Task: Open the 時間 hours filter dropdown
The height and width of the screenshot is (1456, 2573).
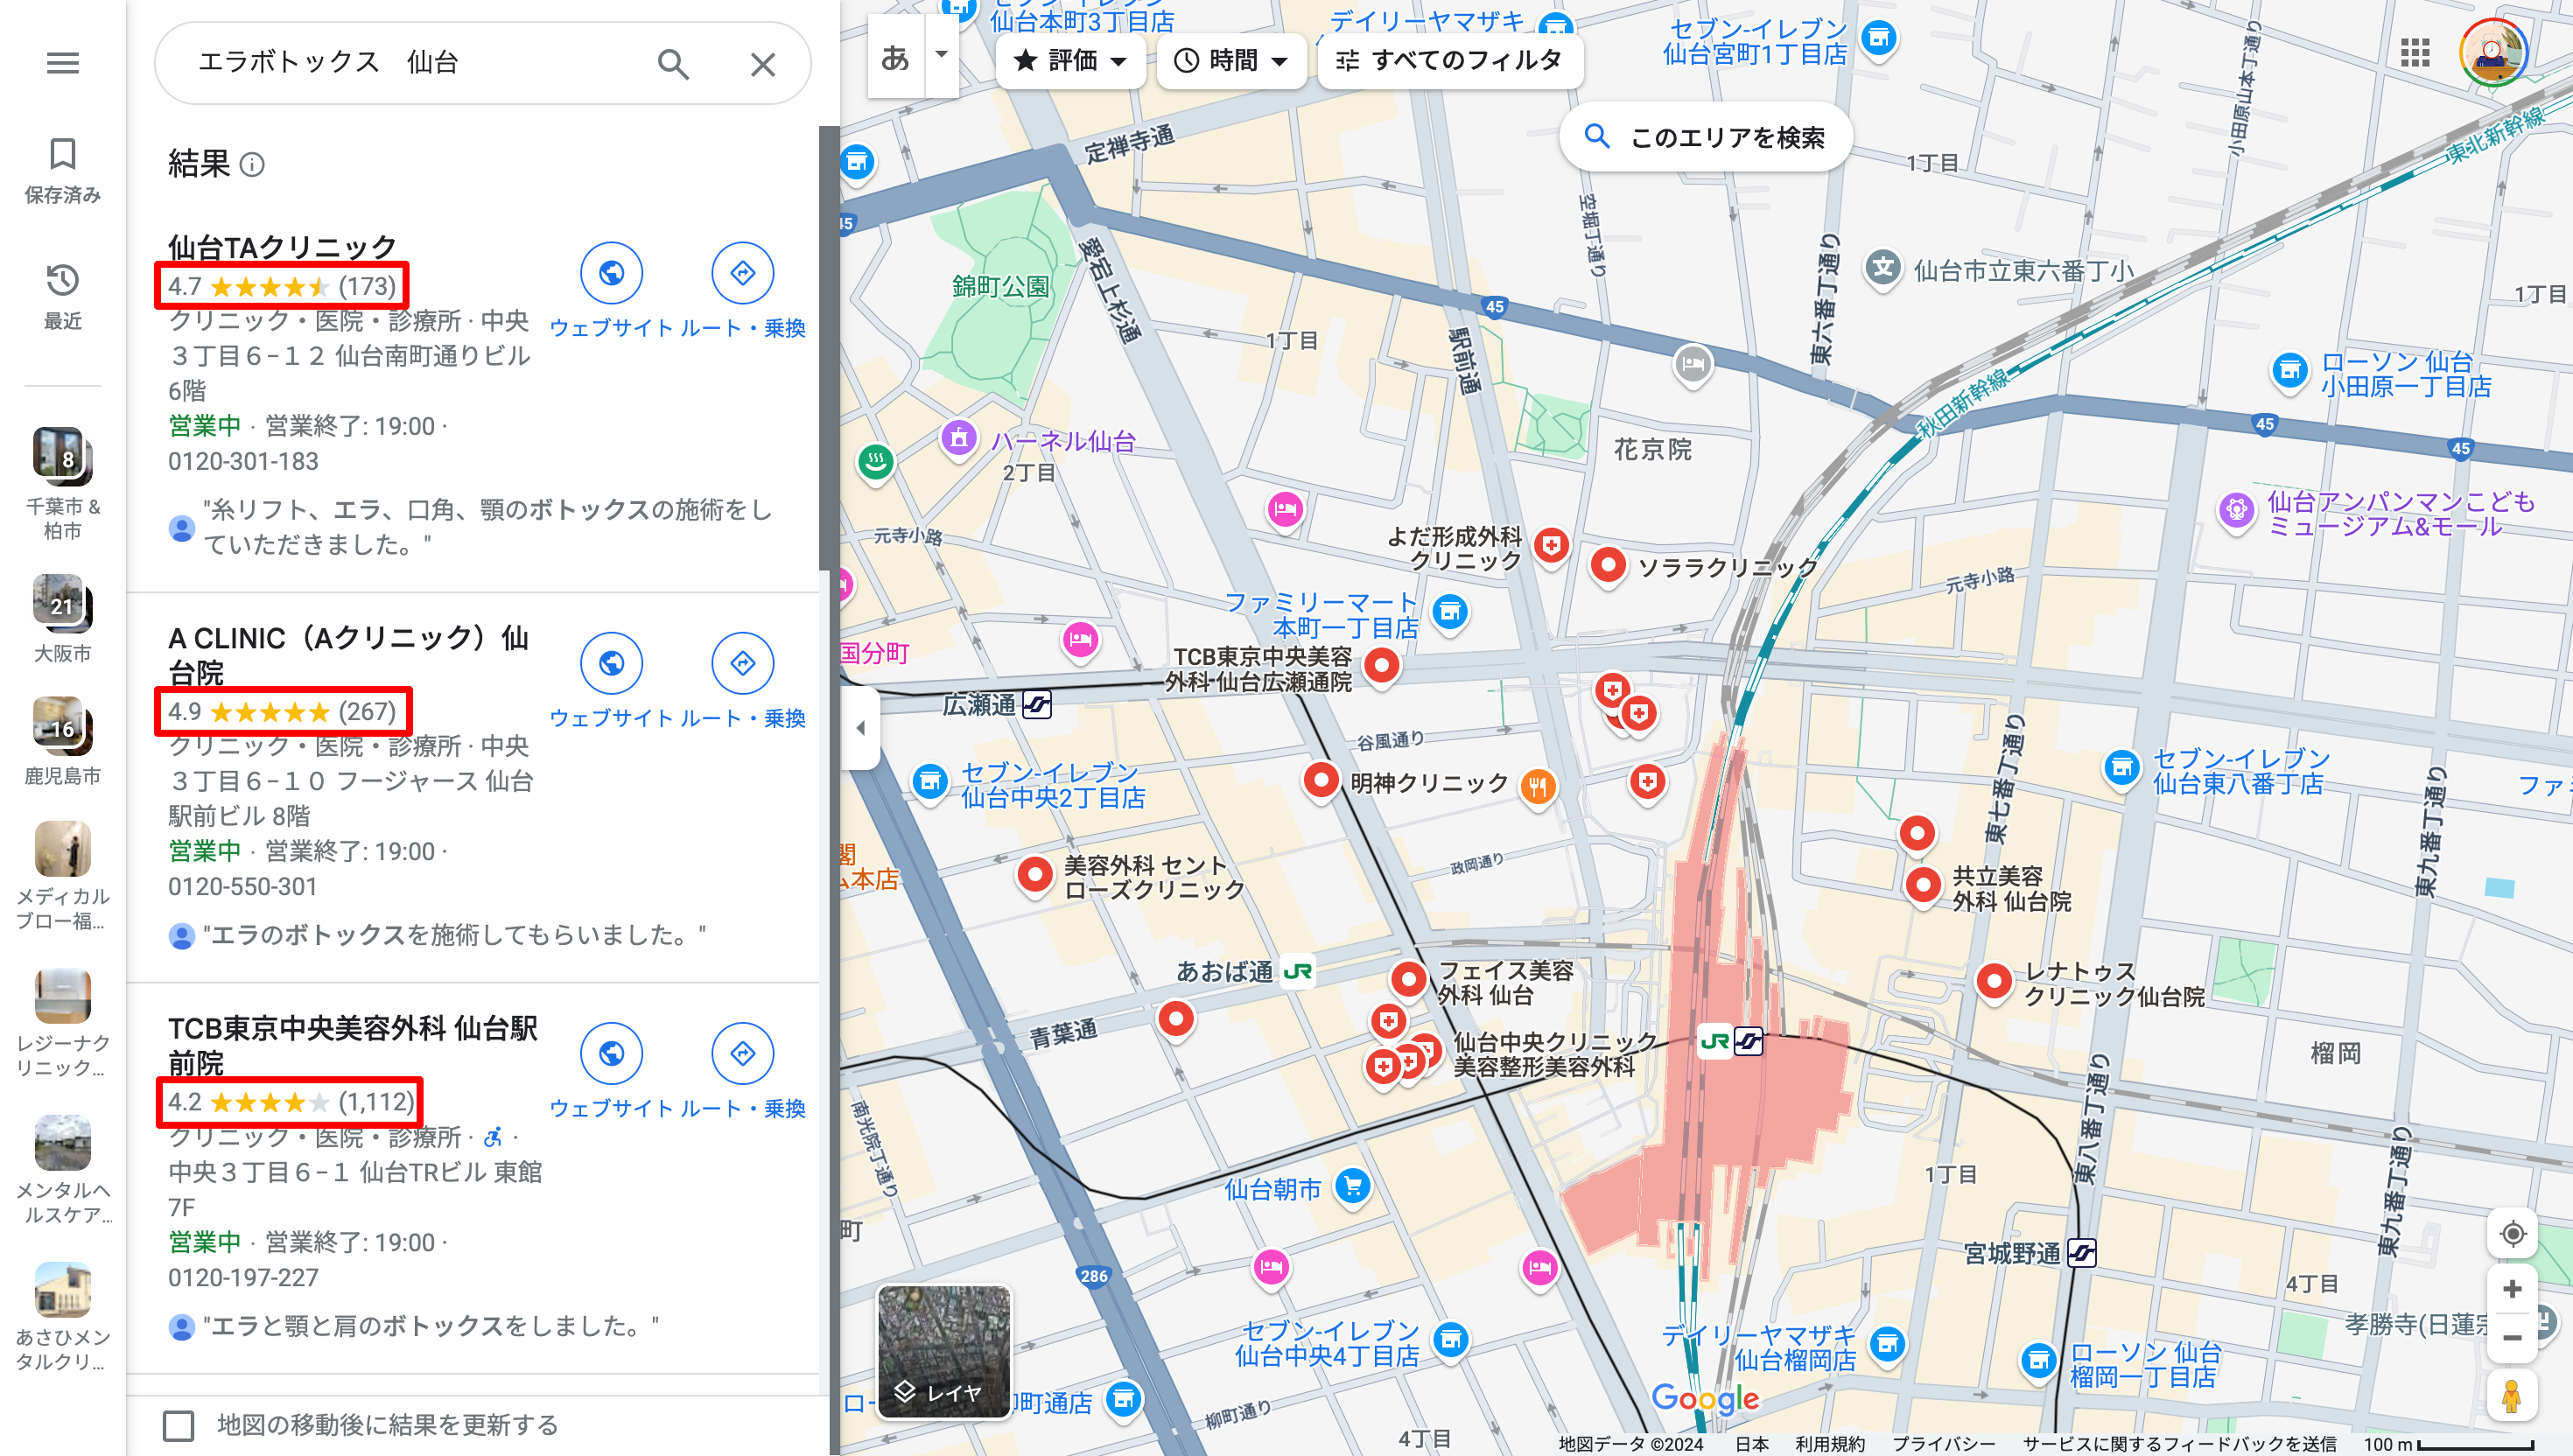Action: click(1231, 61)
